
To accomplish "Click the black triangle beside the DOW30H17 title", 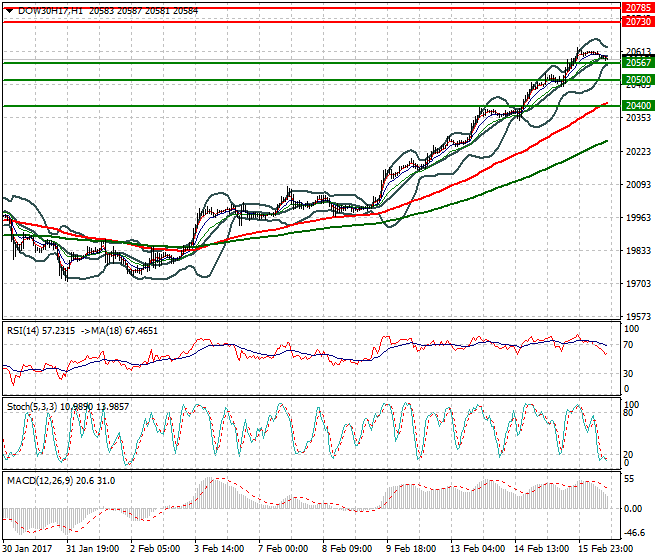I will [9, 11].
